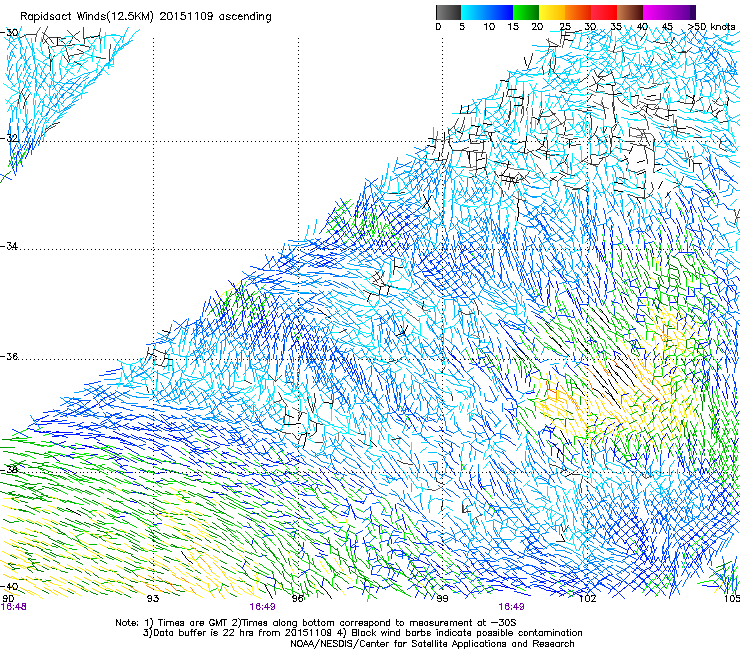Screen dimensions: 740x650
Task: Click the '25' legend scale label
Action: tap(565, 27)
